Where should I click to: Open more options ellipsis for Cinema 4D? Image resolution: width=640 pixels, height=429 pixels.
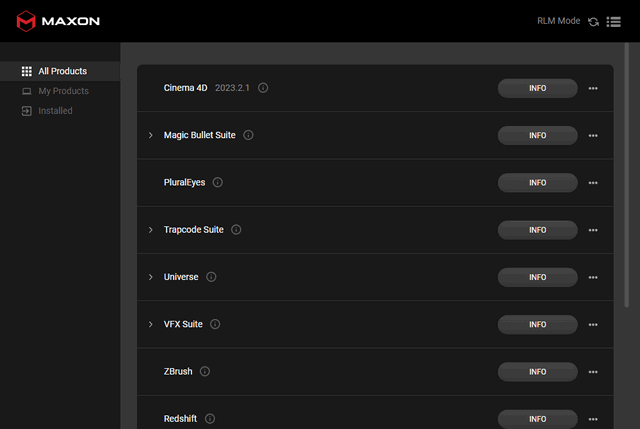(x=593, y=88)
